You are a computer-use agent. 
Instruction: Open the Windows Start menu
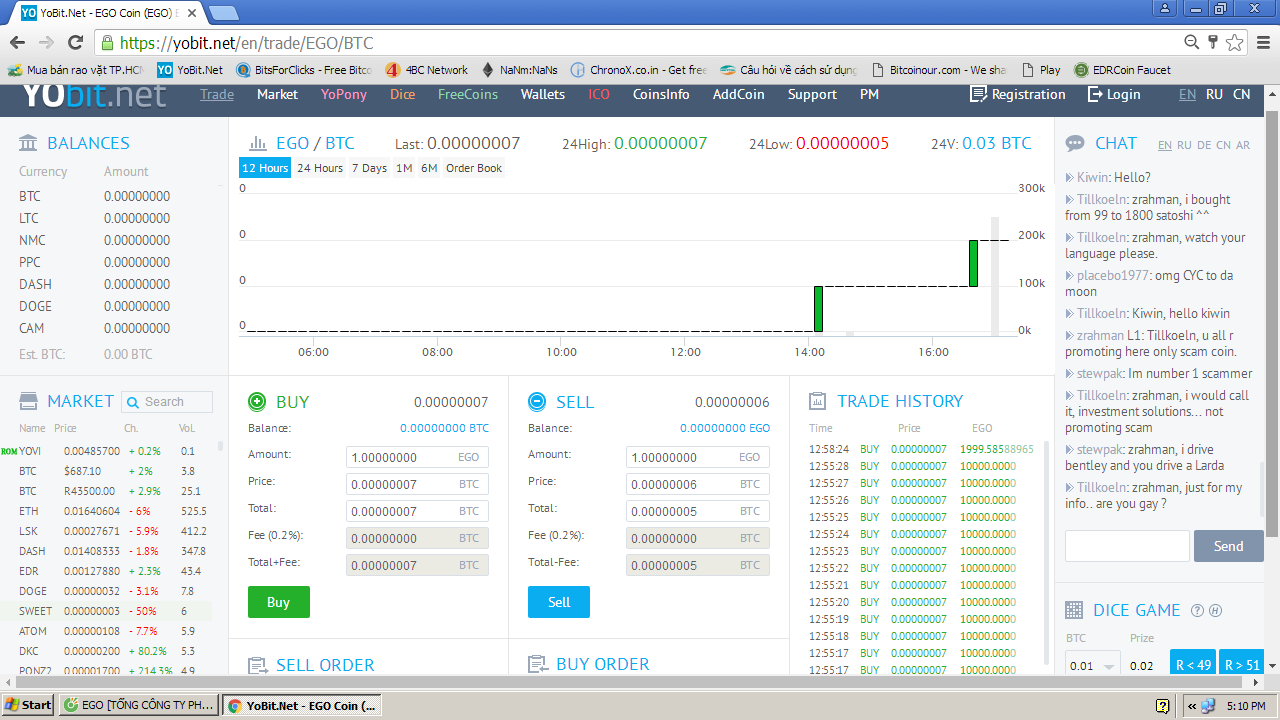(x=28, y=705)
